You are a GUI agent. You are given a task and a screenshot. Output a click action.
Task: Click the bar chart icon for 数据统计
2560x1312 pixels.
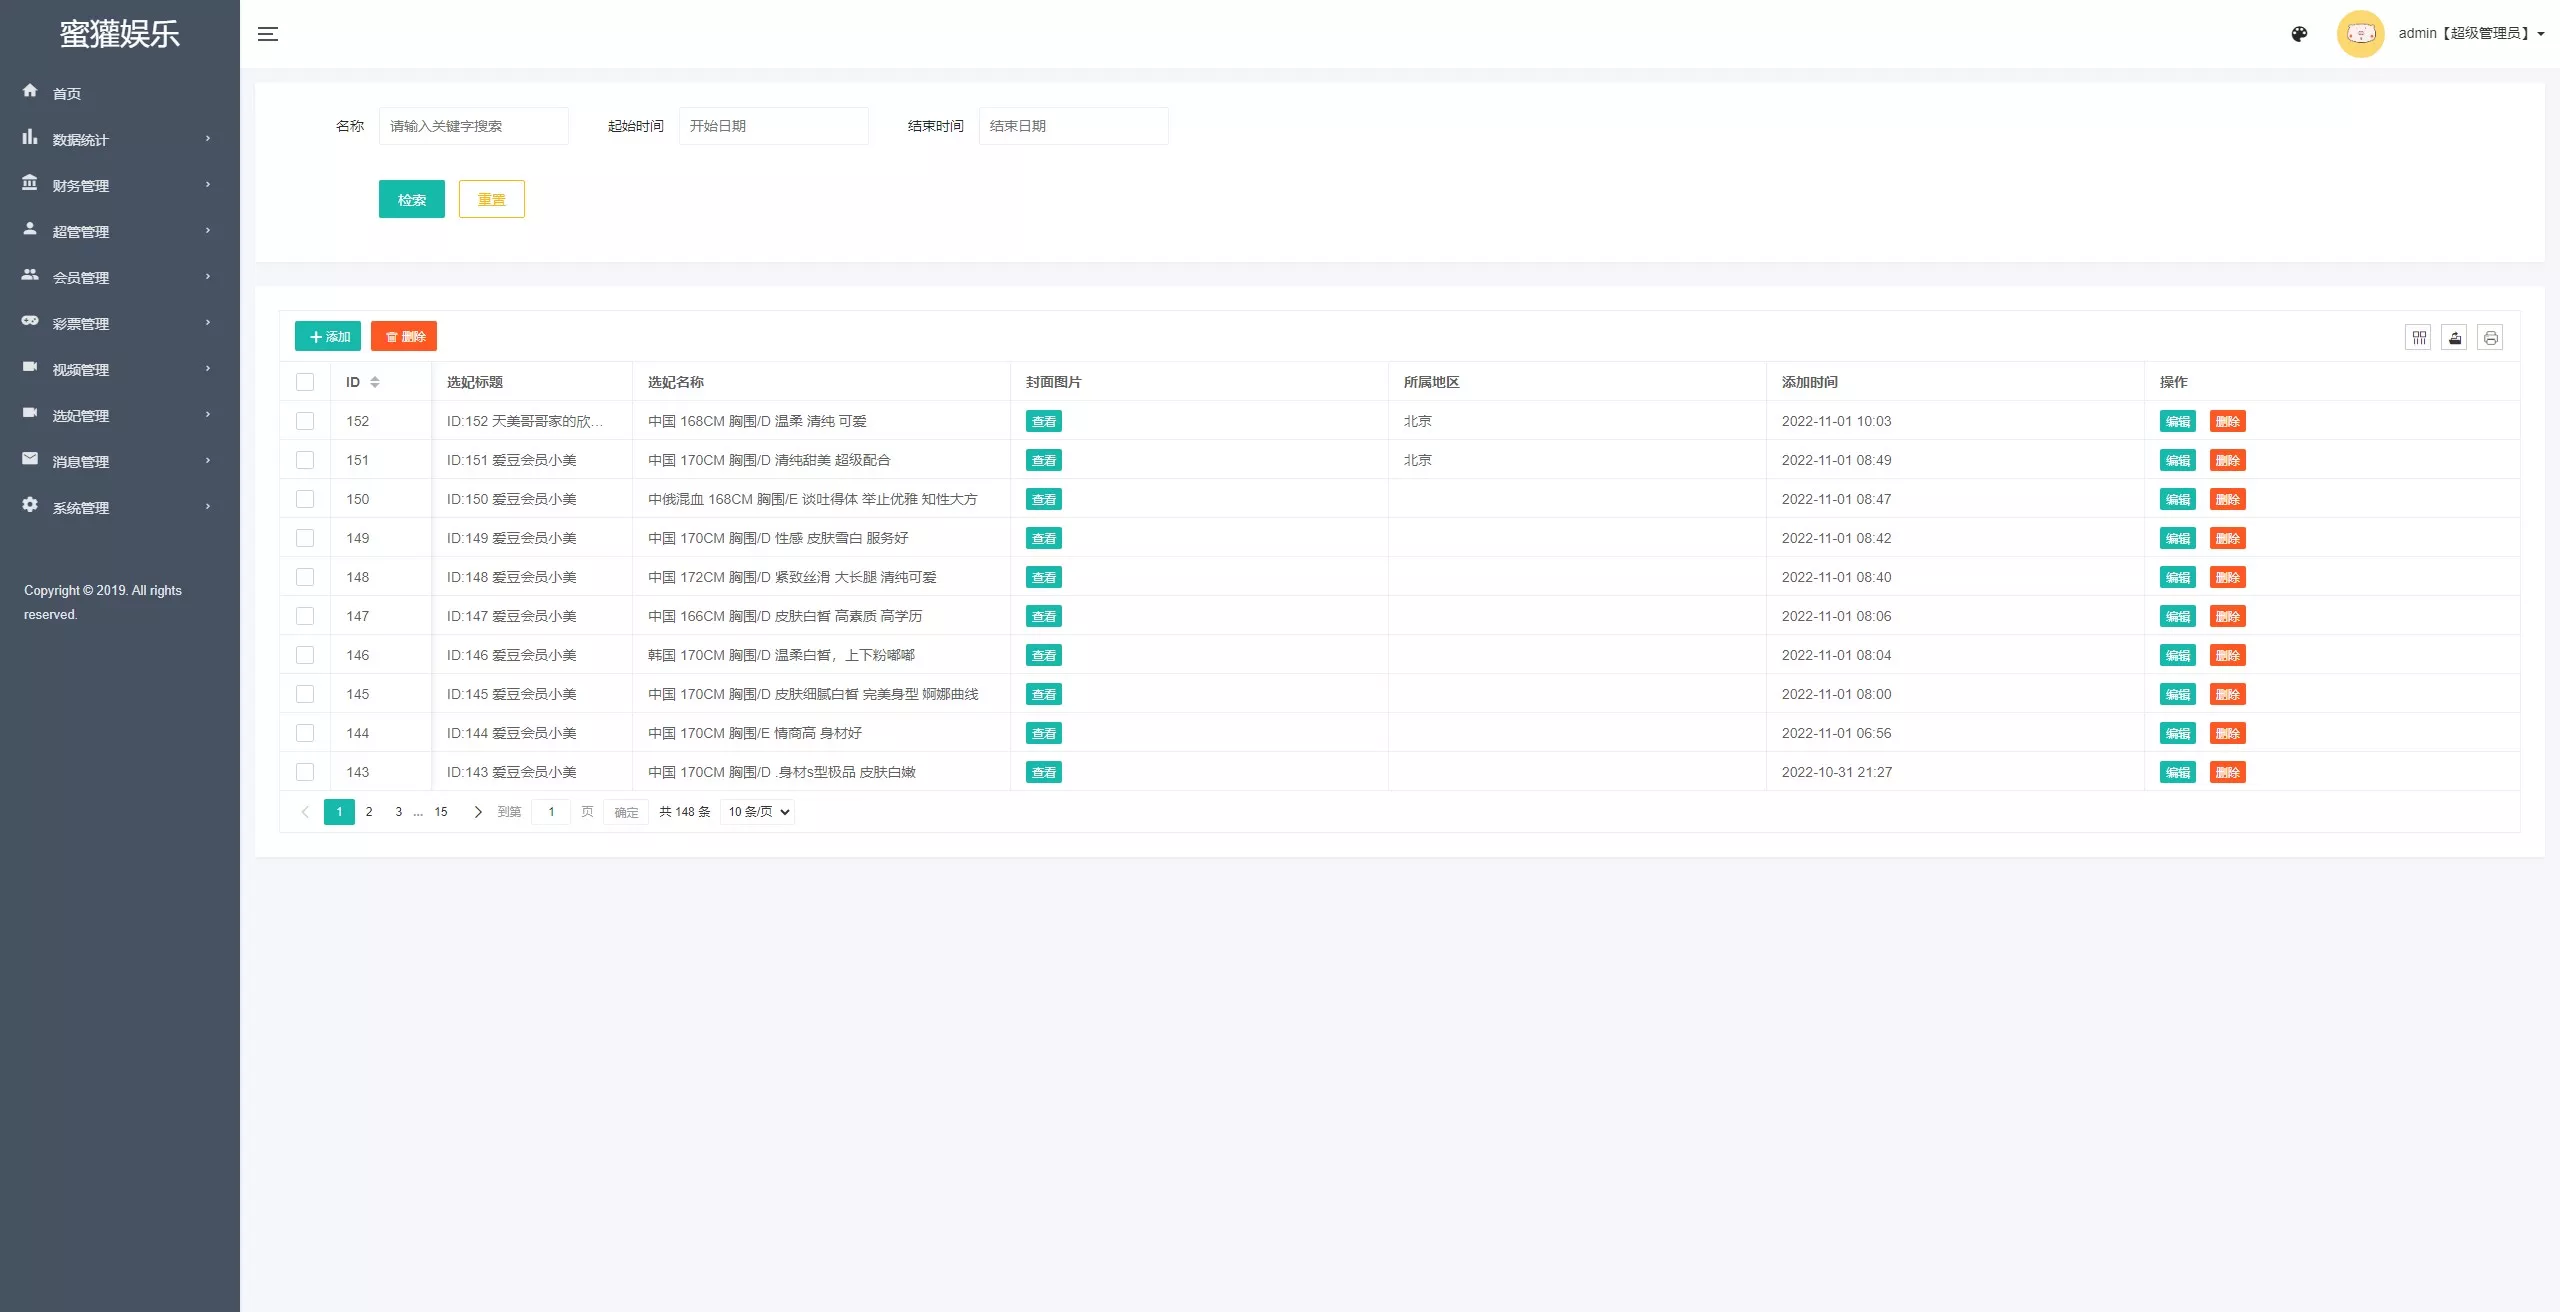30,137
